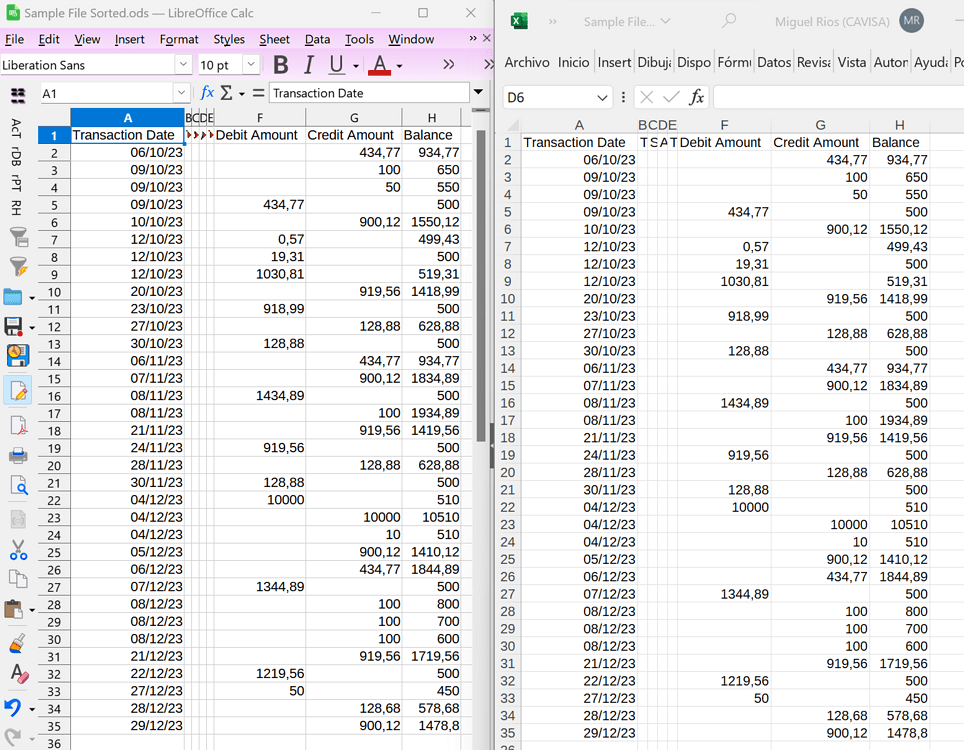Click the Clear Direct Formatting icon
Viewport: 964px width, 750px height.
coord(18,674)
